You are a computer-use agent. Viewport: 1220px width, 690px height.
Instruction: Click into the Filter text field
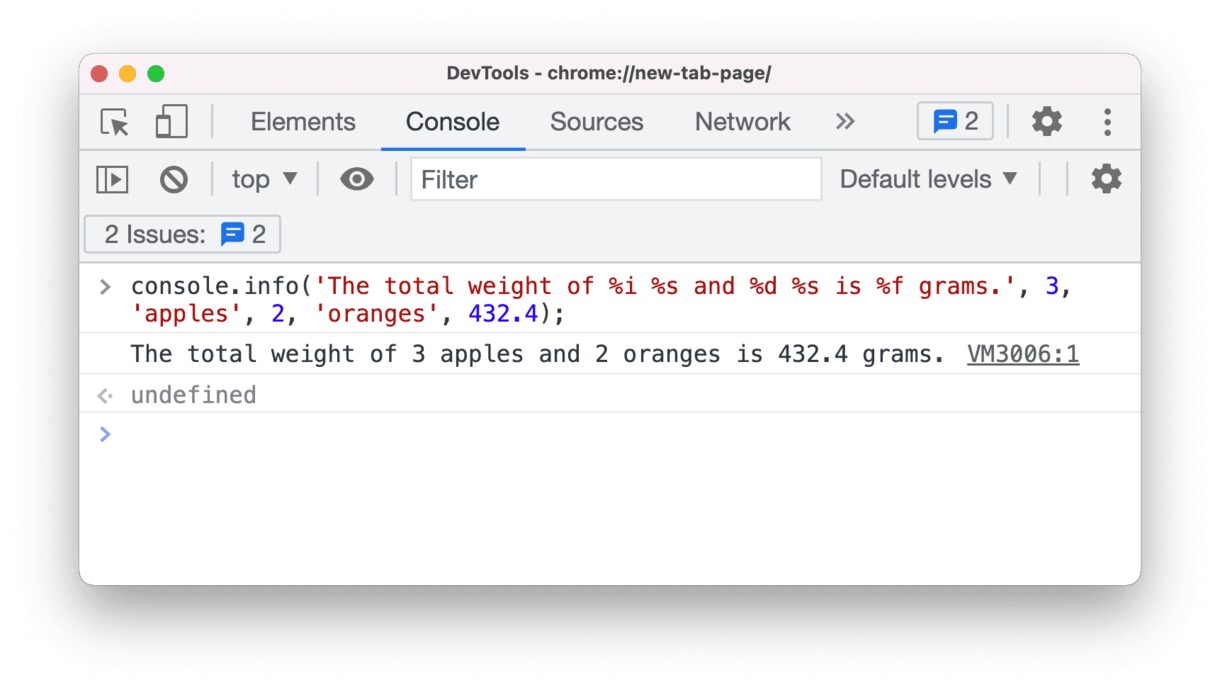[615, 180]
